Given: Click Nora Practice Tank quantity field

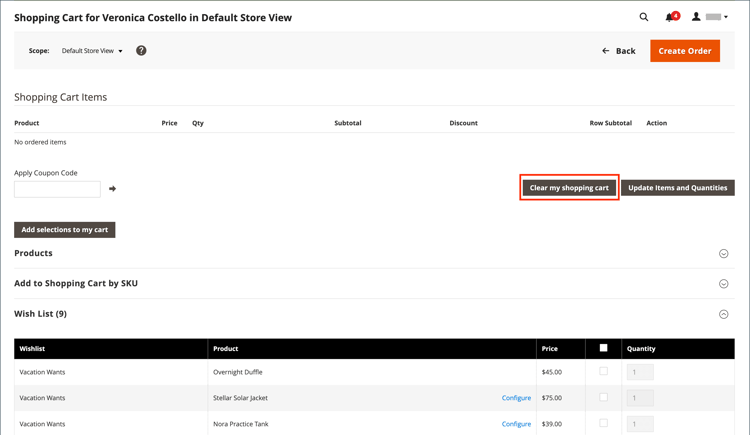Looking at the screenshot, I should (640, 424).
